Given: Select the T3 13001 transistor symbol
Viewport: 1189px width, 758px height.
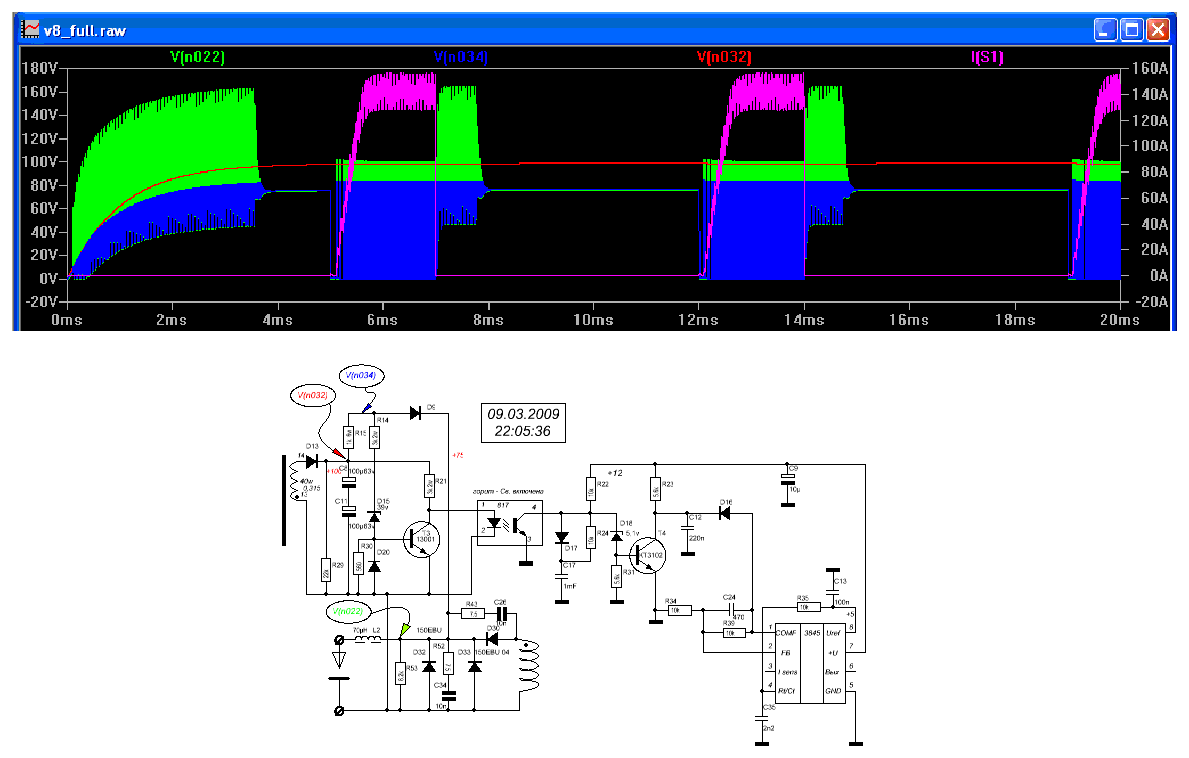Looking at the screenshot, I should coord(421,540).
